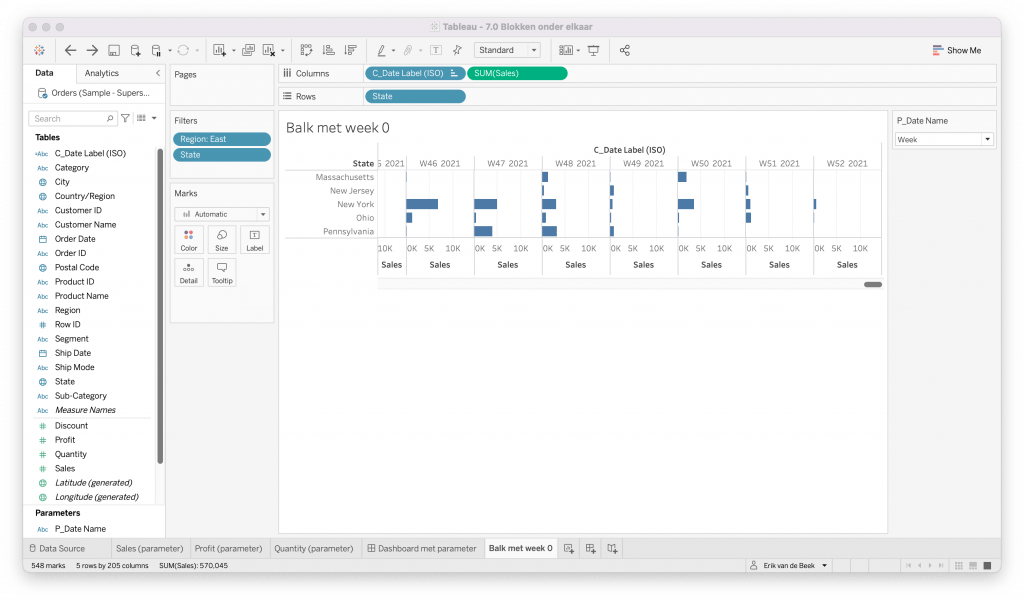Toggle the Show Me panel
This screenshot has width=1024, height=601.
[956, 50]
